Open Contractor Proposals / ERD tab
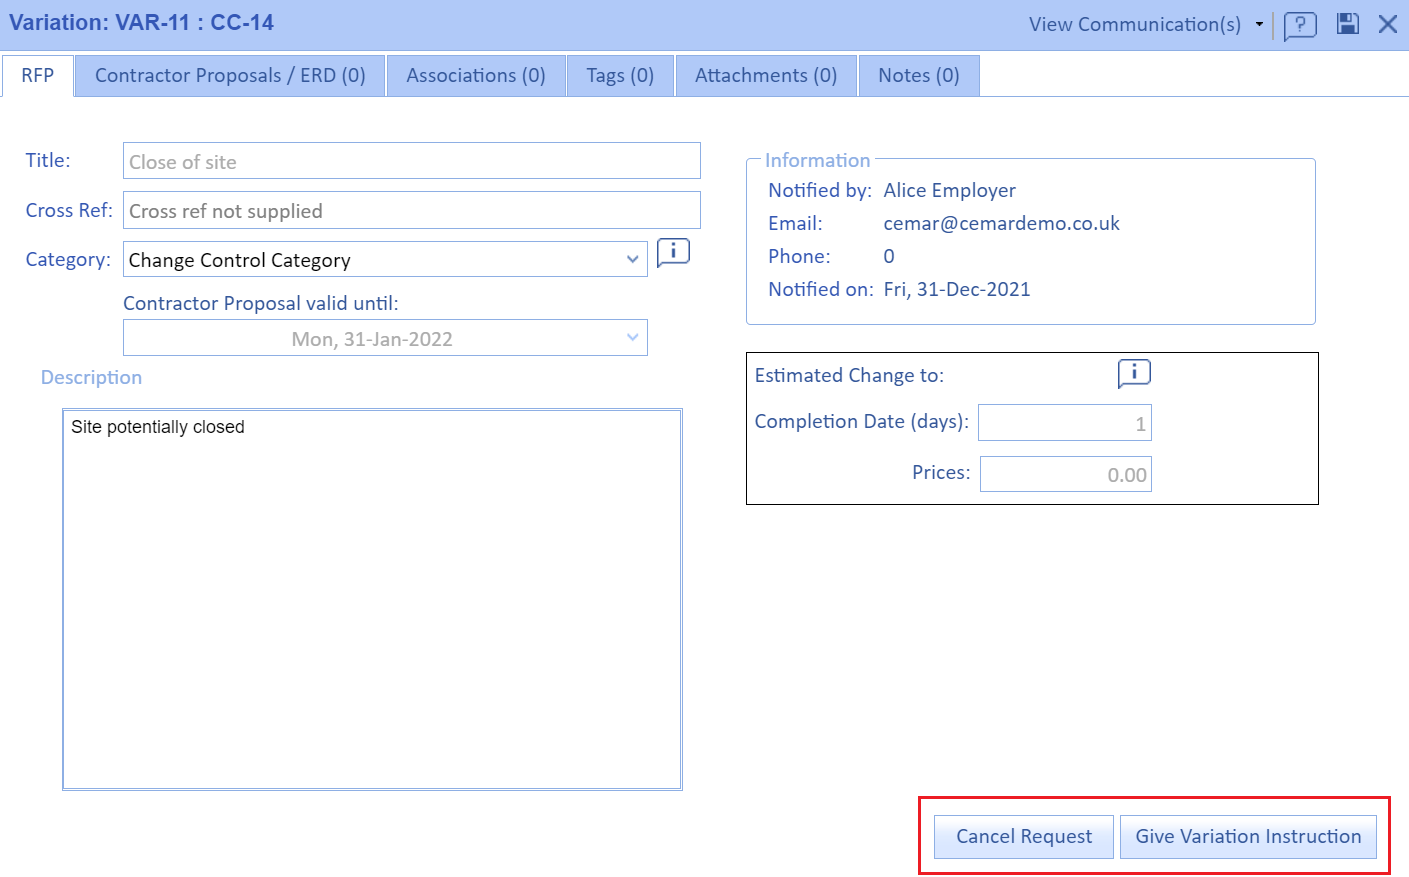1409x877 pixels. click(230, 76)
